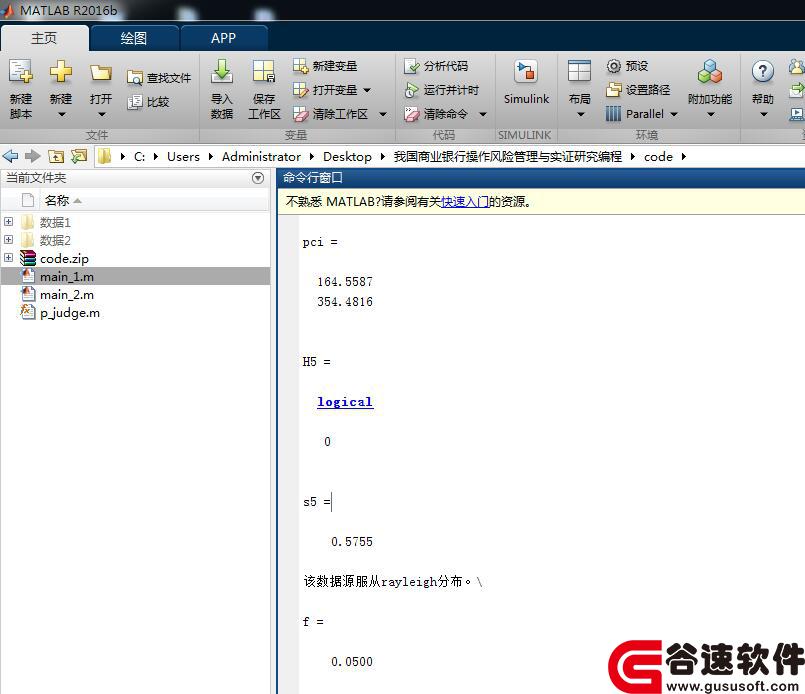Select main_1.m file
This screenshot has width=805, height=694.
(136, 277)
